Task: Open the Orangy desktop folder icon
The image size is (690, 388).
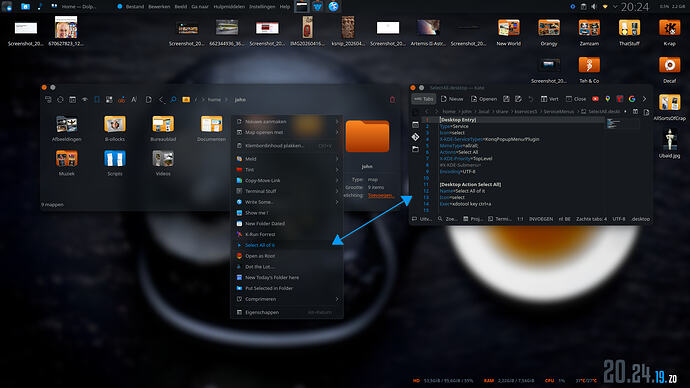Action: click(549, 32)
